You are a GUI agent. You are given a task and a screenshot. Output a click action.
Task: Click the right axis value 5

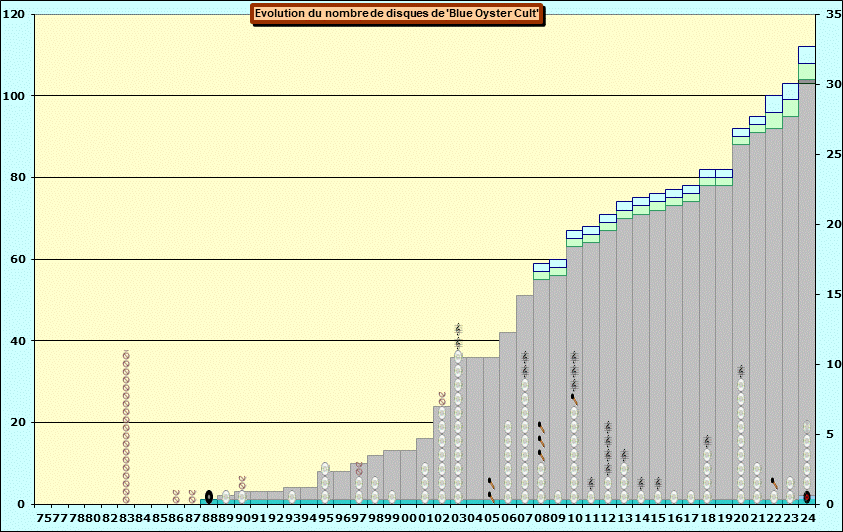830,434
